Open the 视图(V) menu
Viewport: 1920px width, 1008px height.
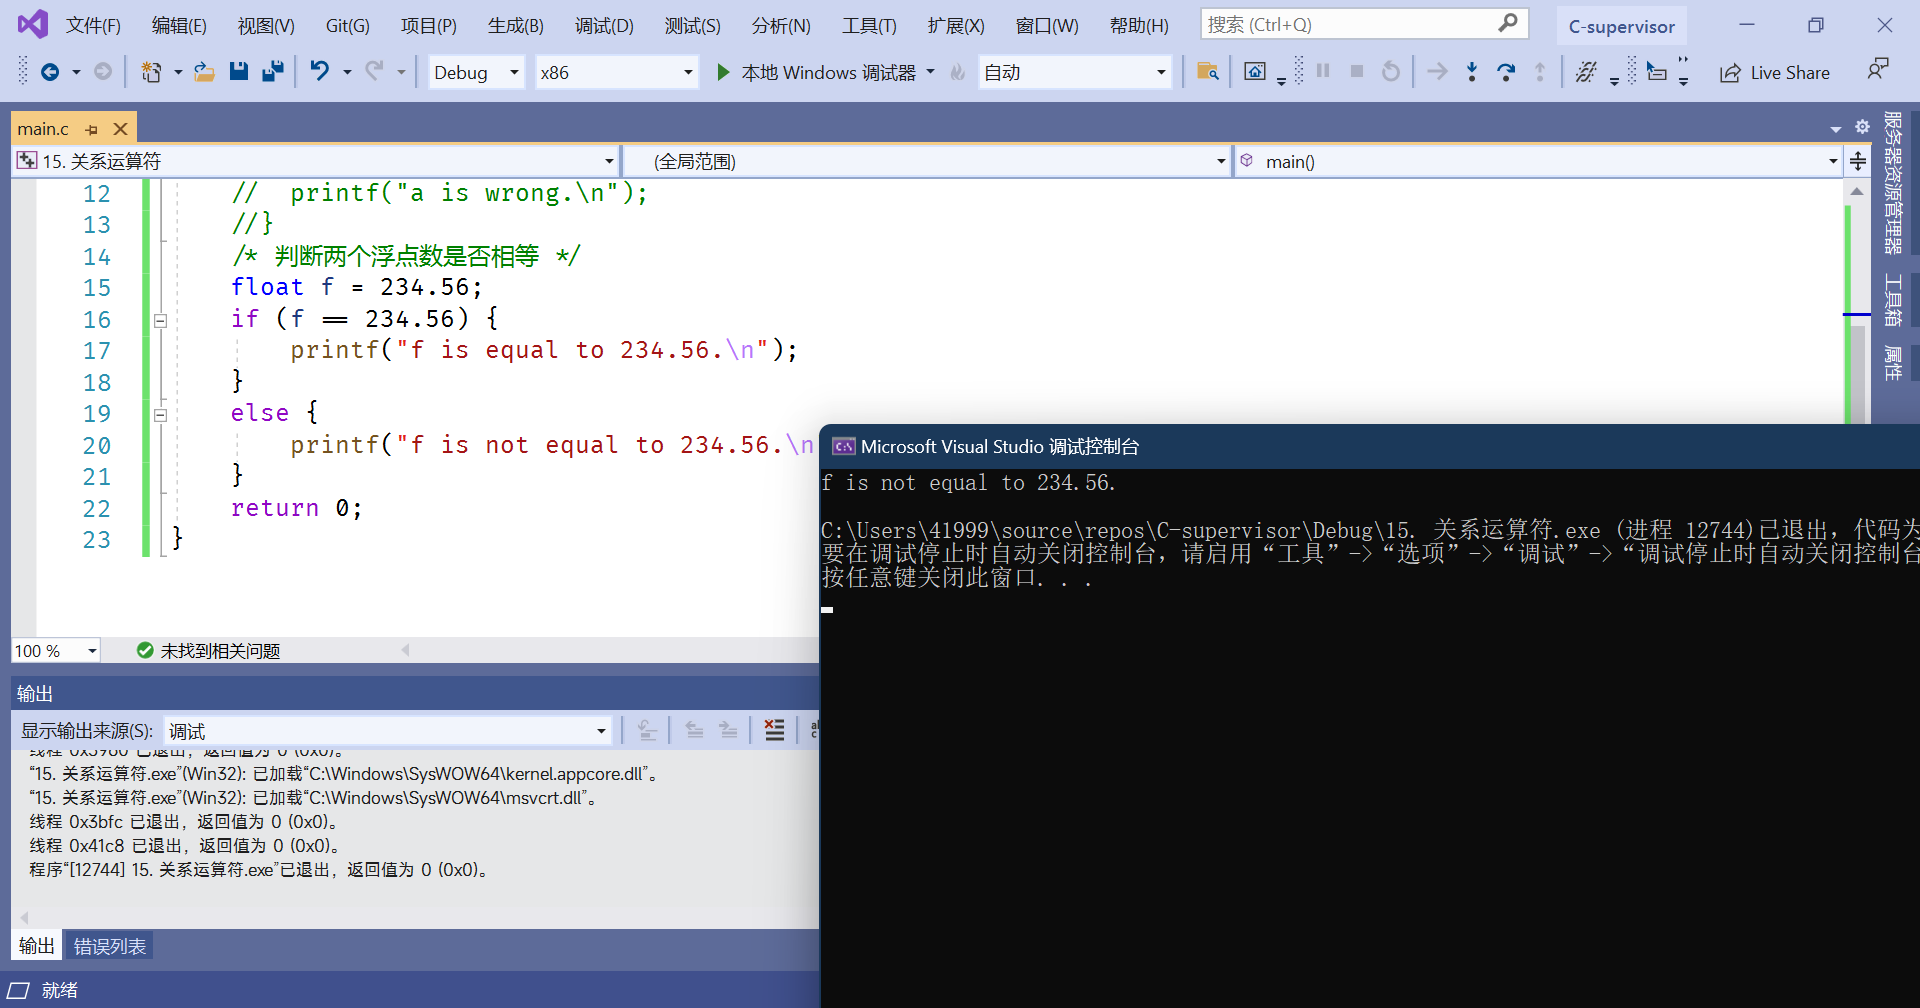click(x=266, y=25)
